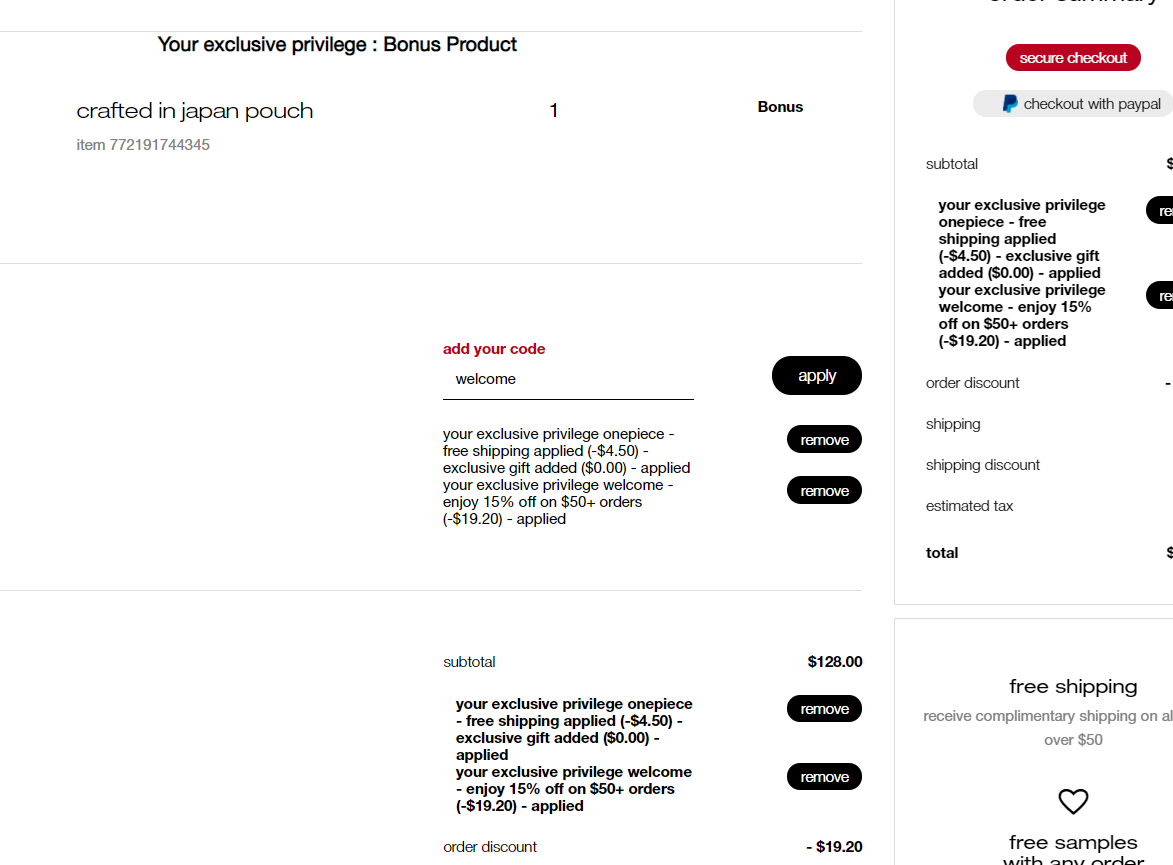1173x865 pixels.
Task: Focus the add your code input field
Action: point(568,379)
